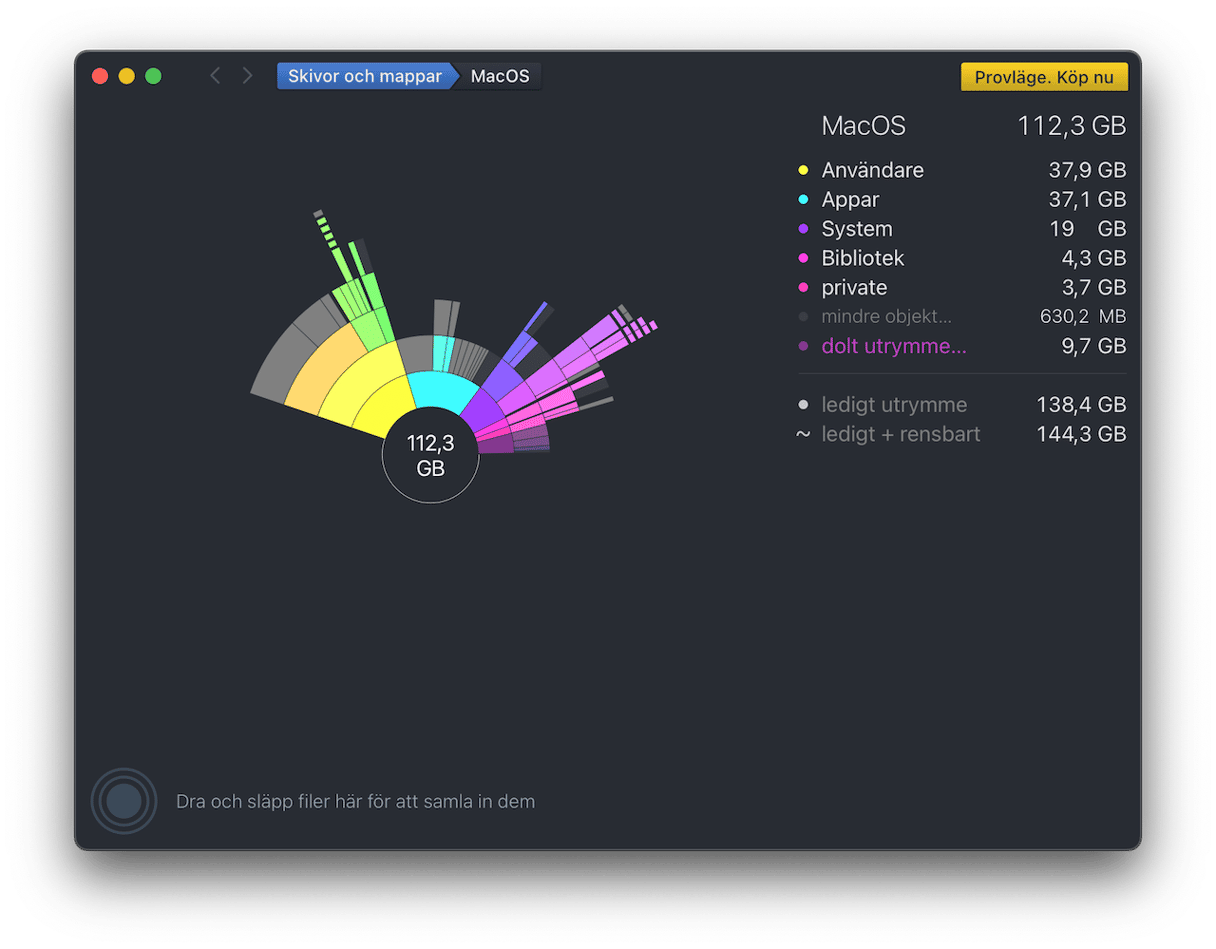Click the 112,3 GB total size
Screen dimensions: 1216x949
[1071, 126]
